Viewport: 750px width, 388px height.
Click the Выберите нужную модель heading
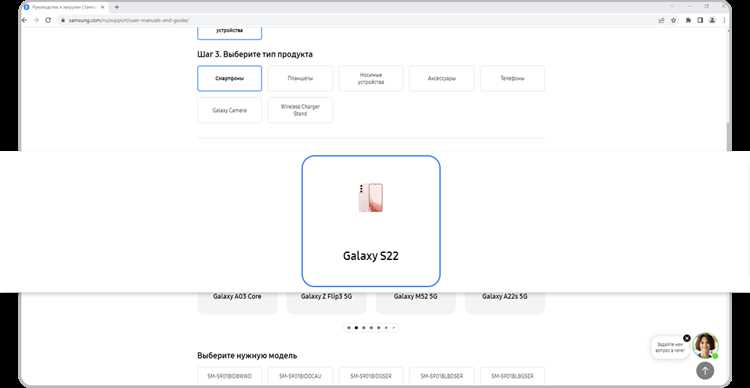tap(247, 356)
